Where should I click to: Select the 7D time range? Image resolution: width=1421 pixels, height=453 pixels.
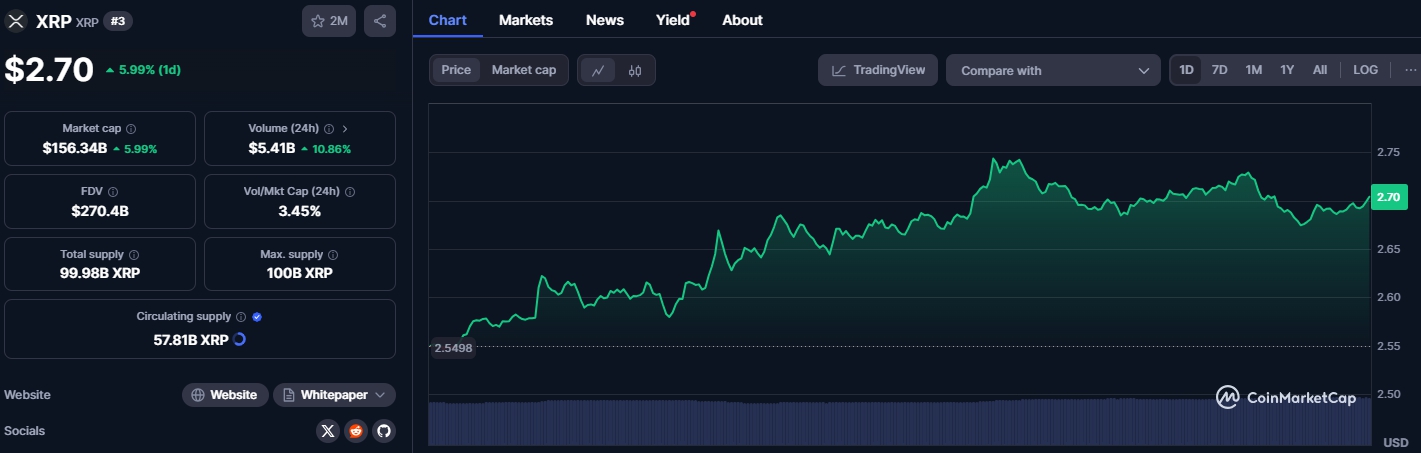(1219, 70)
